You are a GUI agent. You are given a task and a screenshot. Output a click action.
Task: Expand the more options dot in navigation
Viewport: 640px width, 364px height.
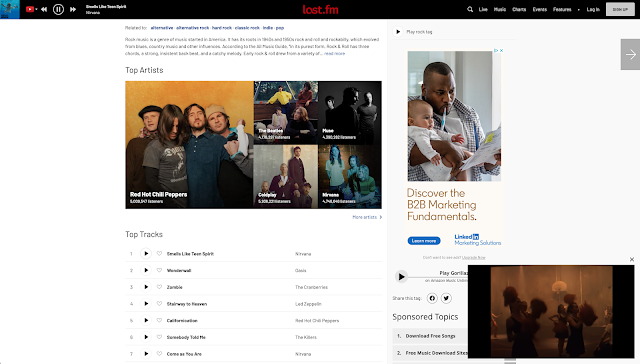click(578, 9)
